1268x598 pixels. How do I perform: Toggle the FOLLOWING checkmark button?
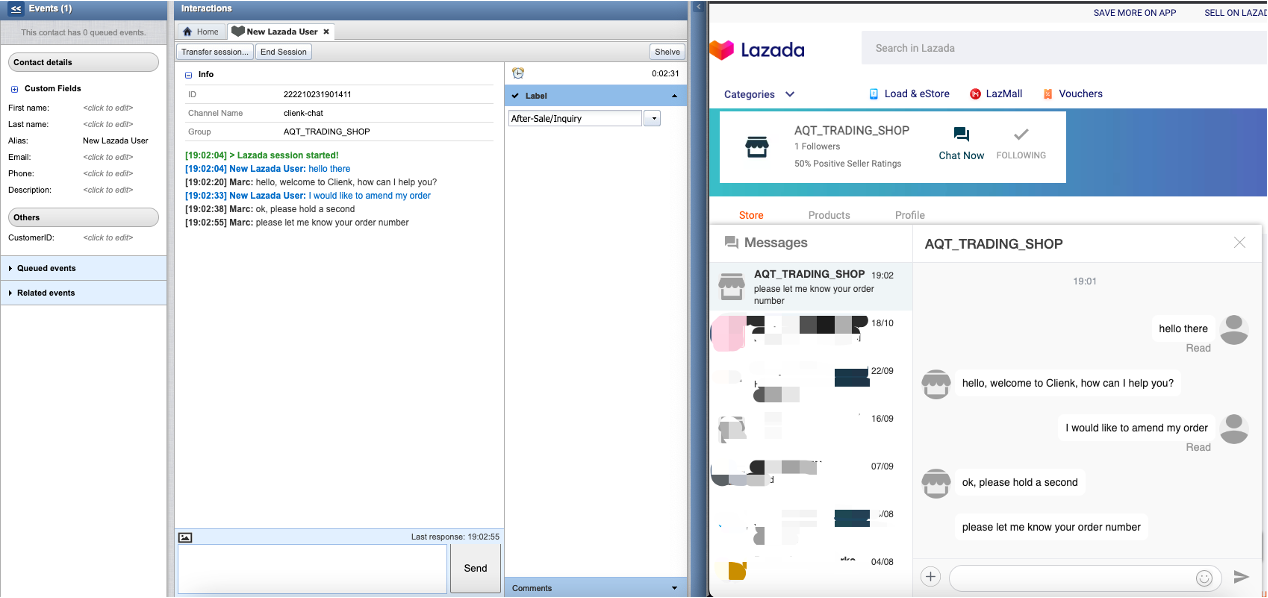tap(1021, 143)
